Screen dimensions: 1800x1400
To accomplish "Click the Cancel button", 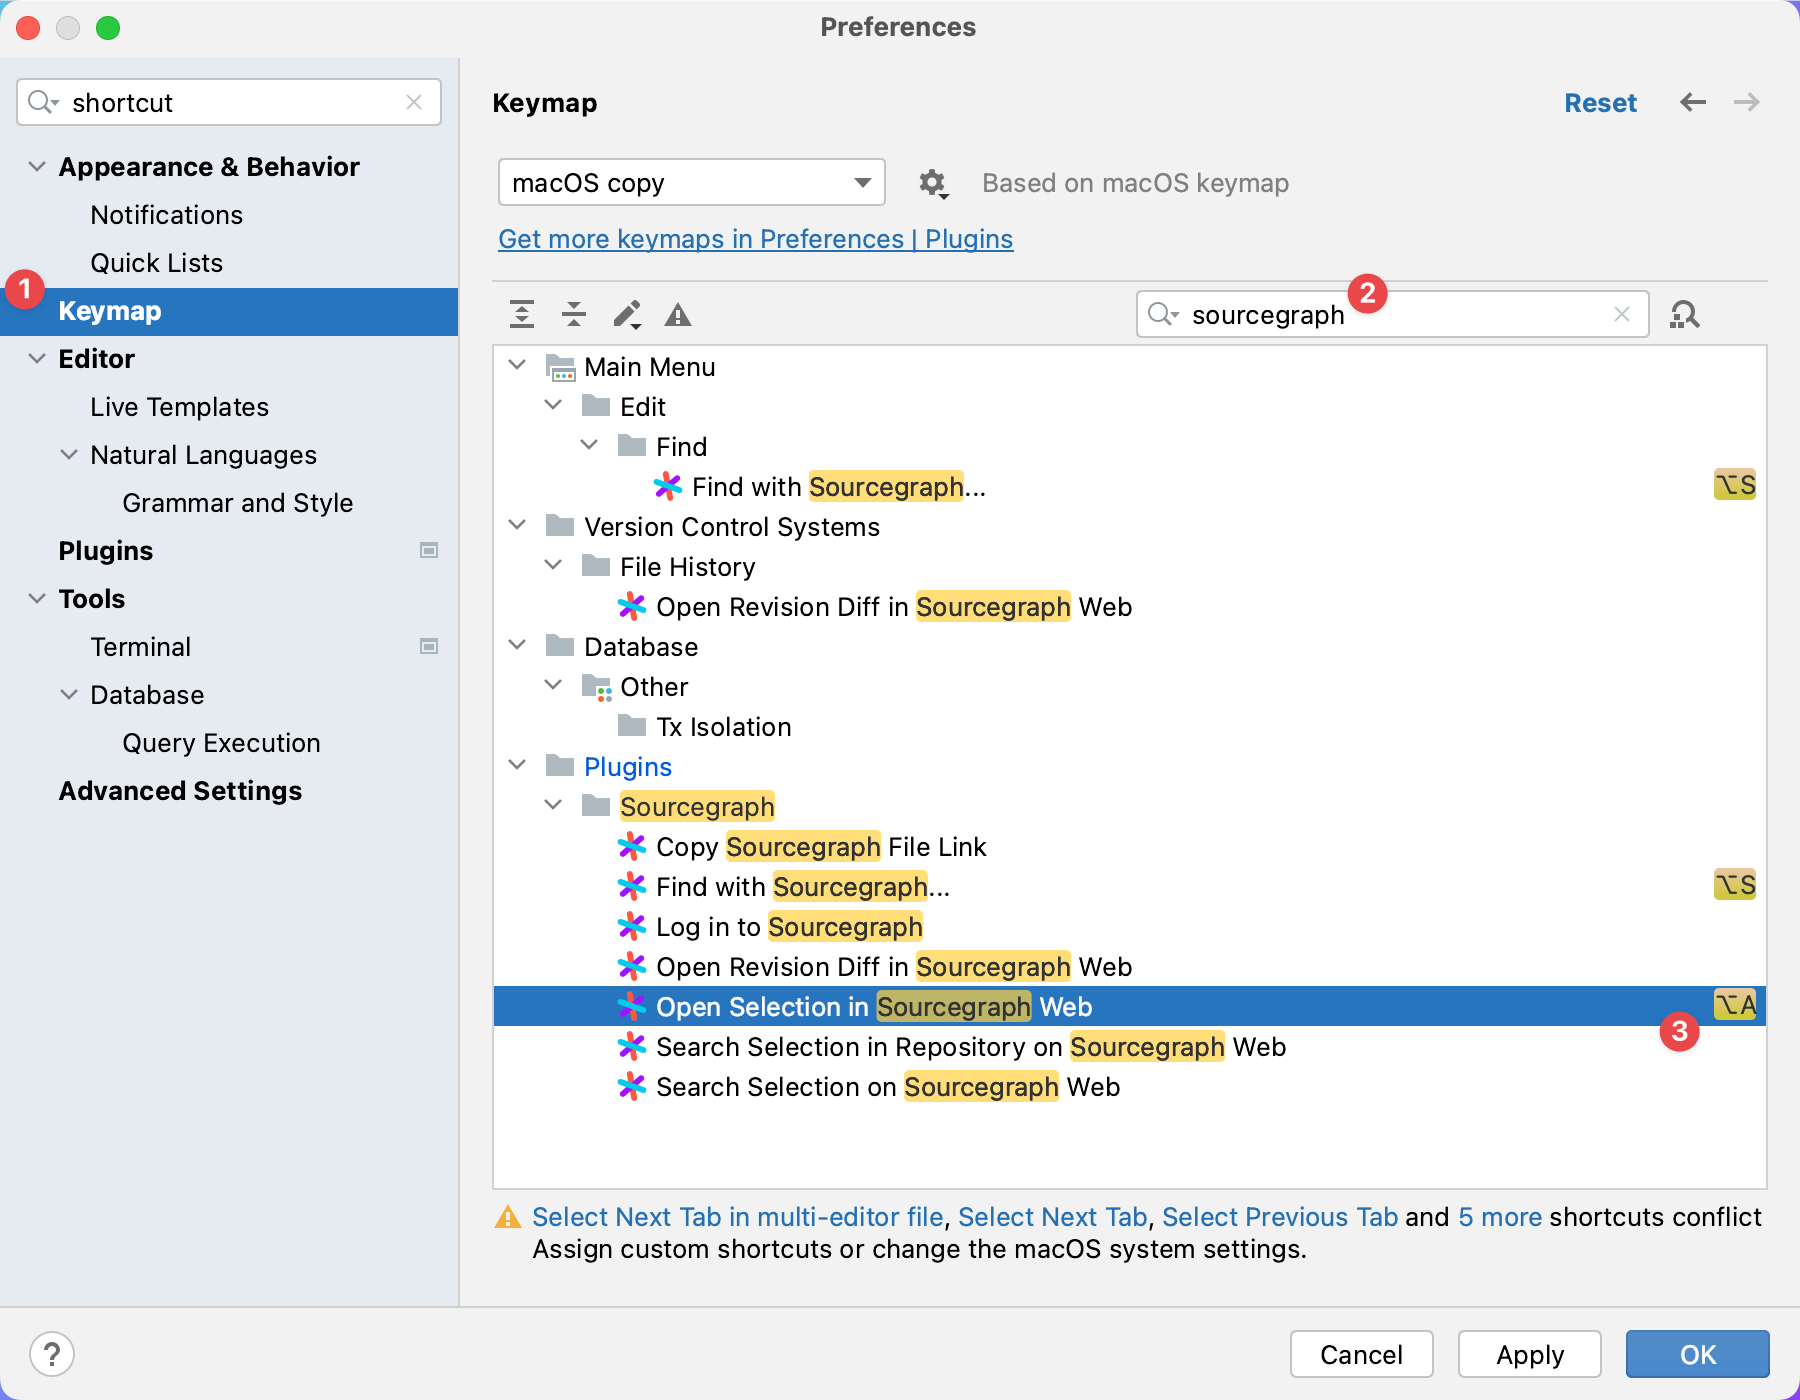I will (x=1361, y=1354).
